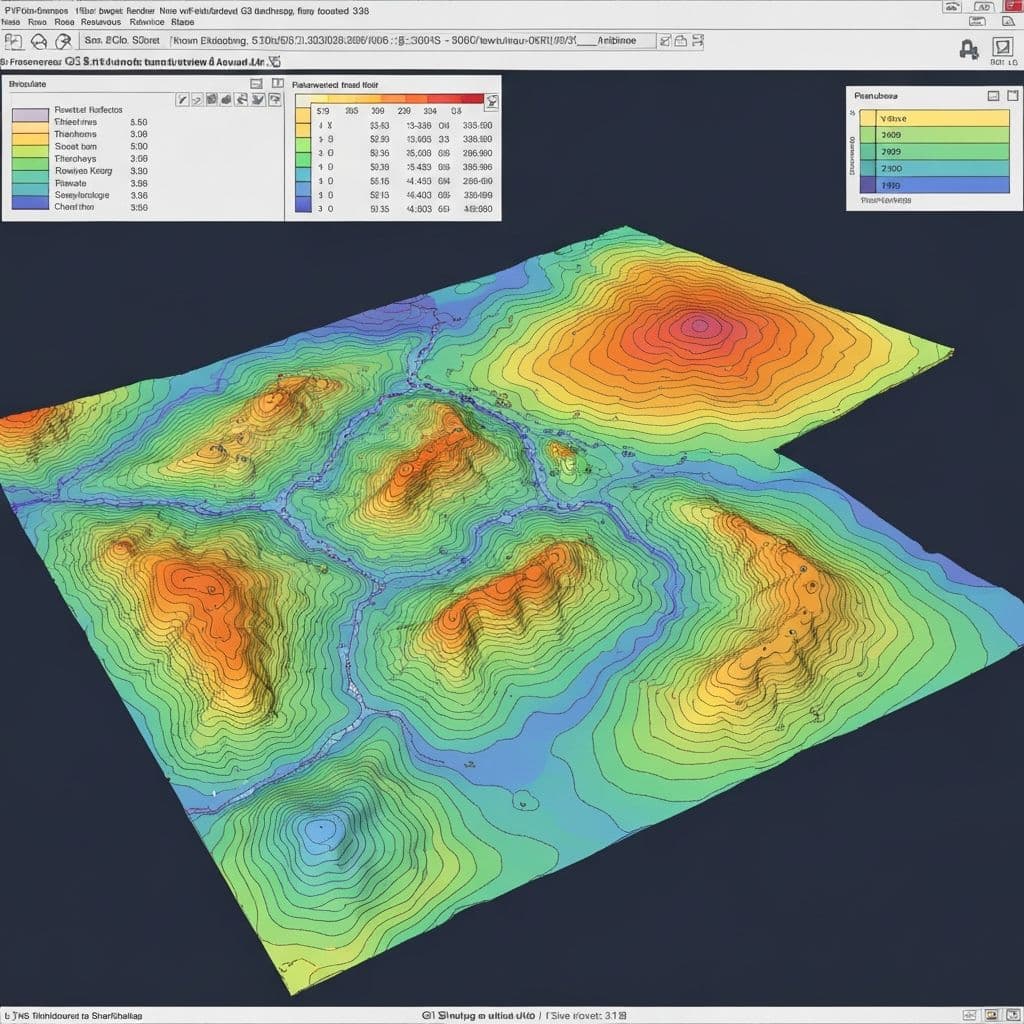This screenshot has width=1024, height=1024.
Task: Select the Rowiyeo Keorg legend entry
Action: [83, 171]
